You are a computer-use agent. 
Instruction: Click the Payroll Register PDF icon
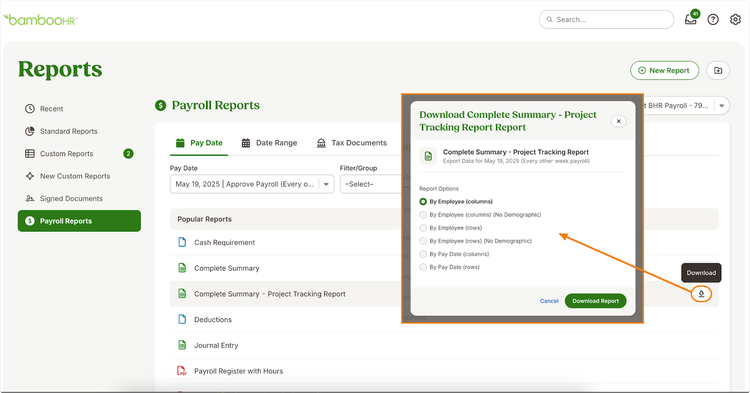[182, 371]
